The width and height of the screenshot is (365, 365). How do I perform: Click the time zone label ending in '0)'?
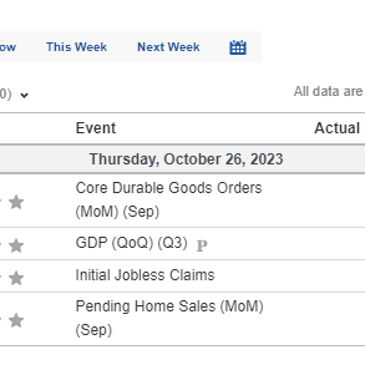[x=6, y=94]
